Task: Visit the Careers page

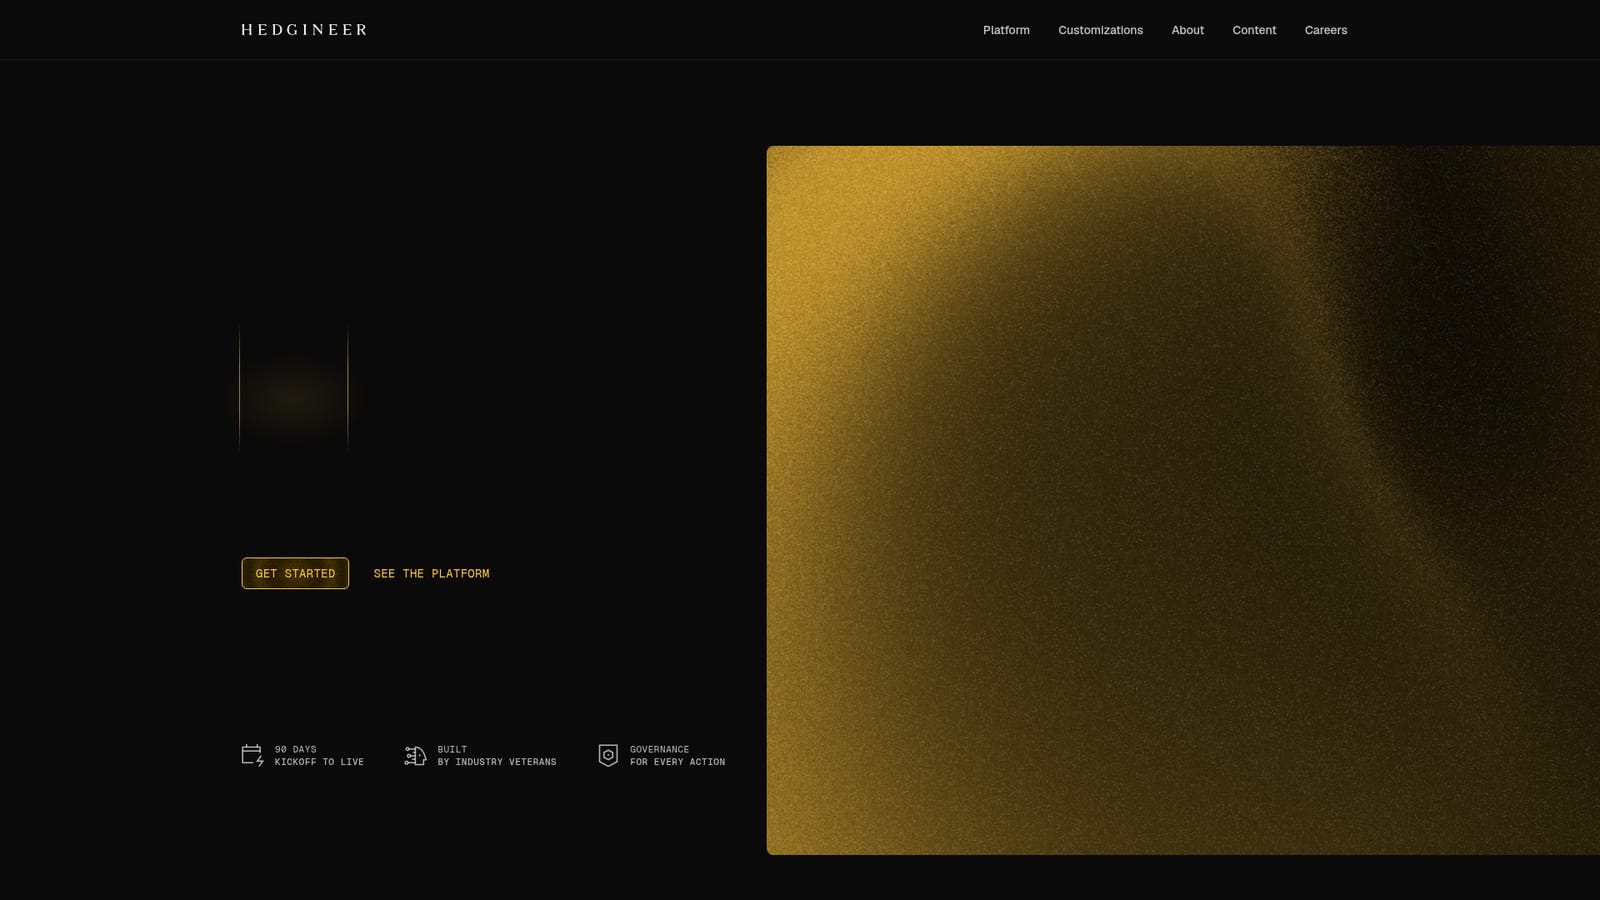Action: (1326, 30)
